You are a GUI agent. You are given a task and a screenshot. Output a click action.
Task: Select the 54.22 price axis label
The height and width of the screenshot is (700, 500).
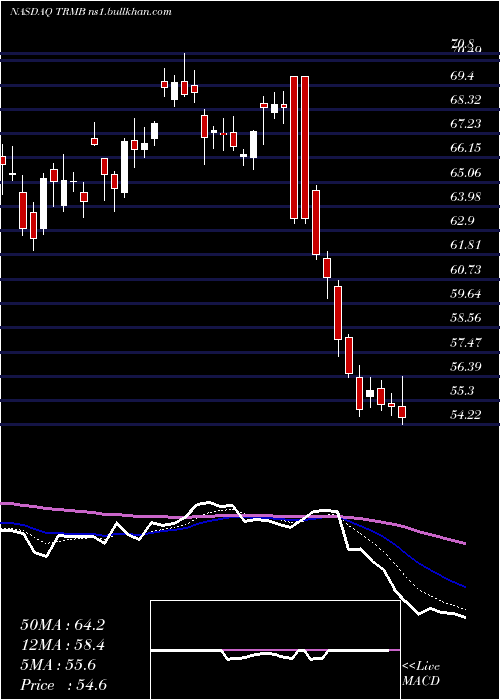(466, 415)
